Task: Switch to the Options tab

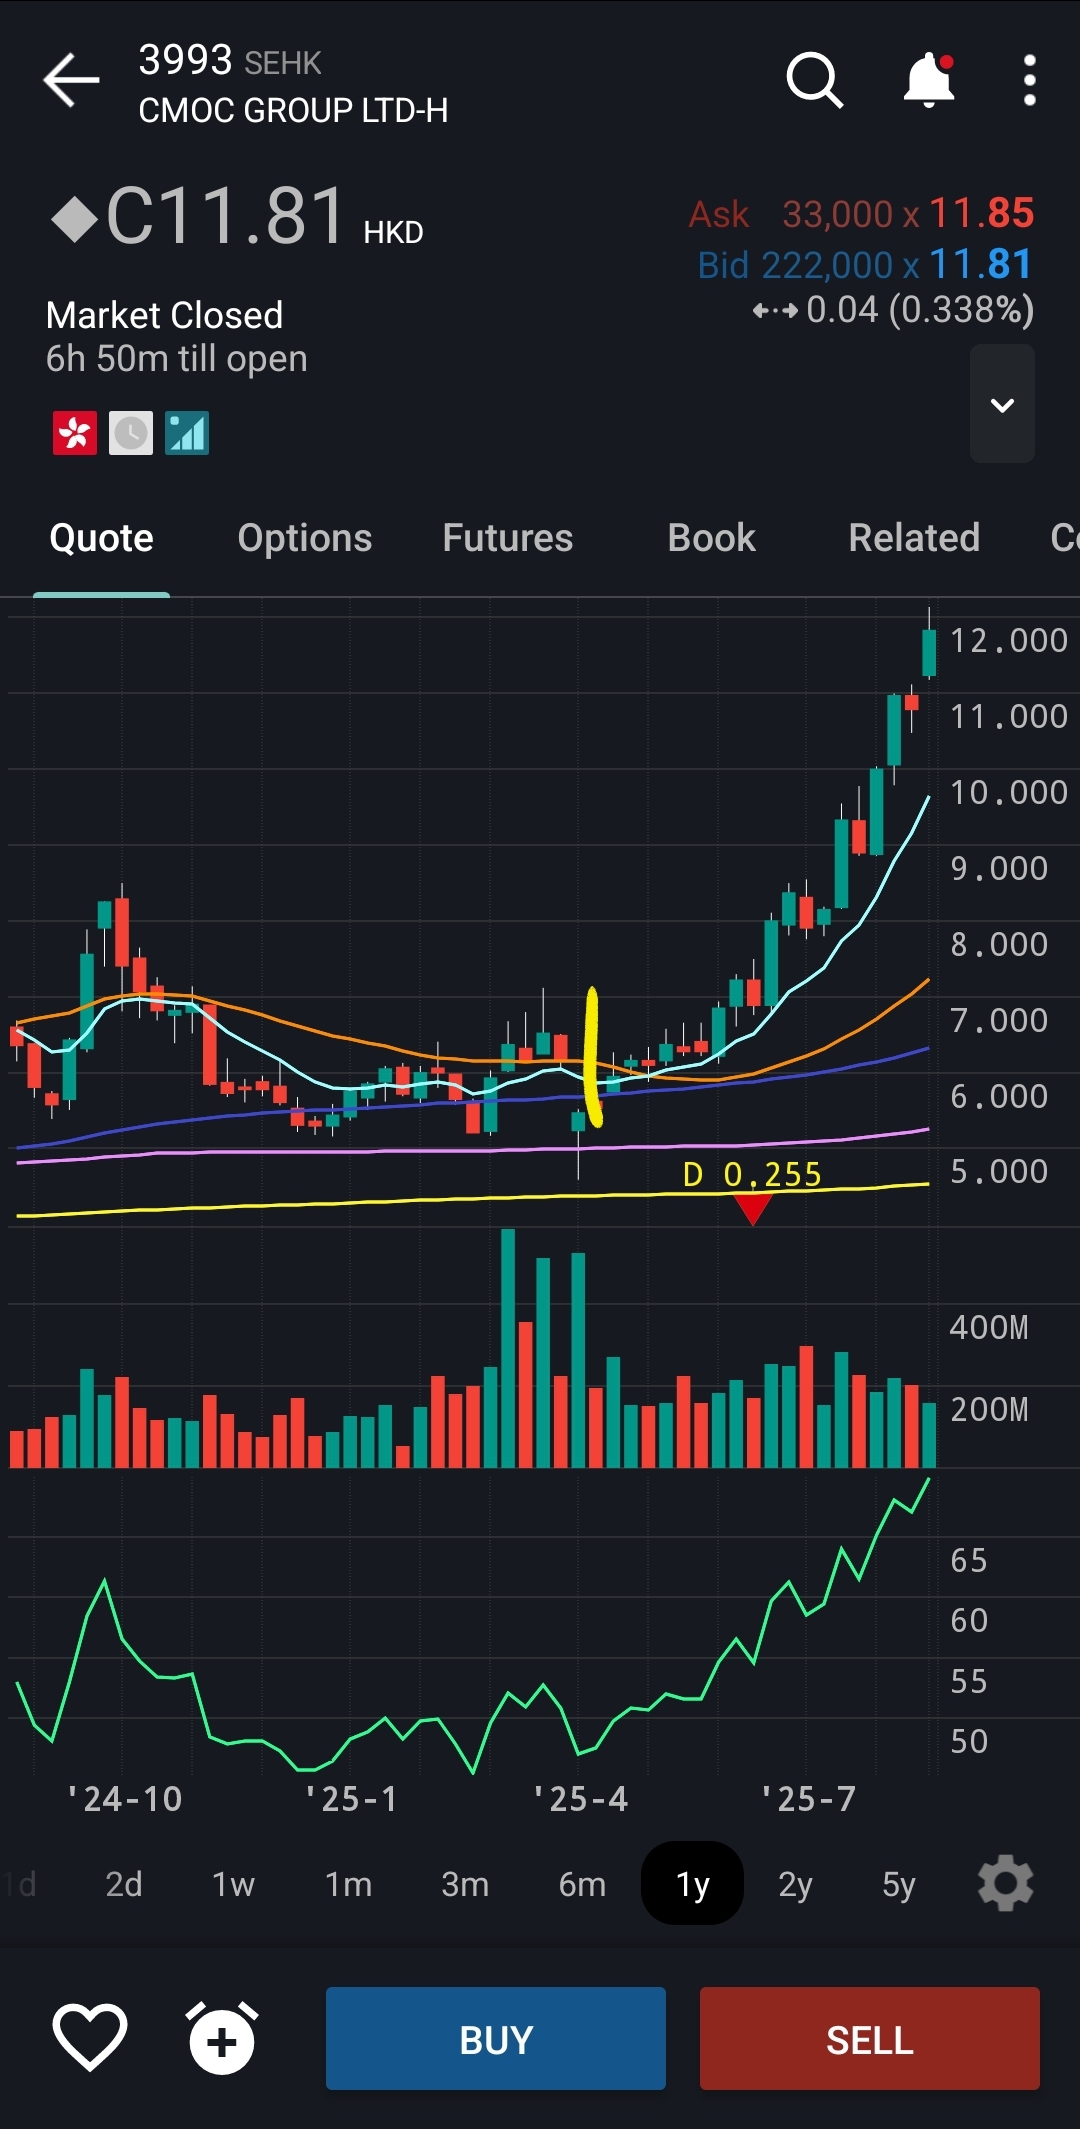Action: click(x=305, y=538)
